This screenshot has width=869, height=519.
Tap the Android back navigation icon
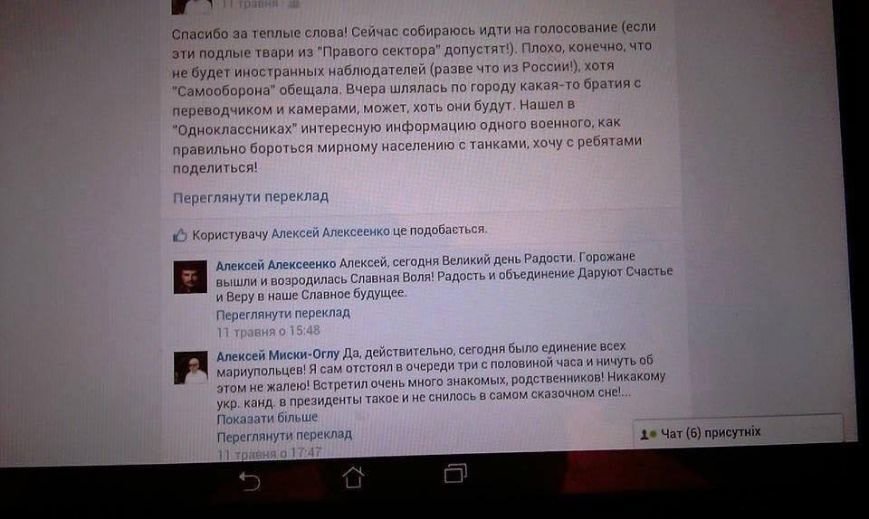click(249, 481)
